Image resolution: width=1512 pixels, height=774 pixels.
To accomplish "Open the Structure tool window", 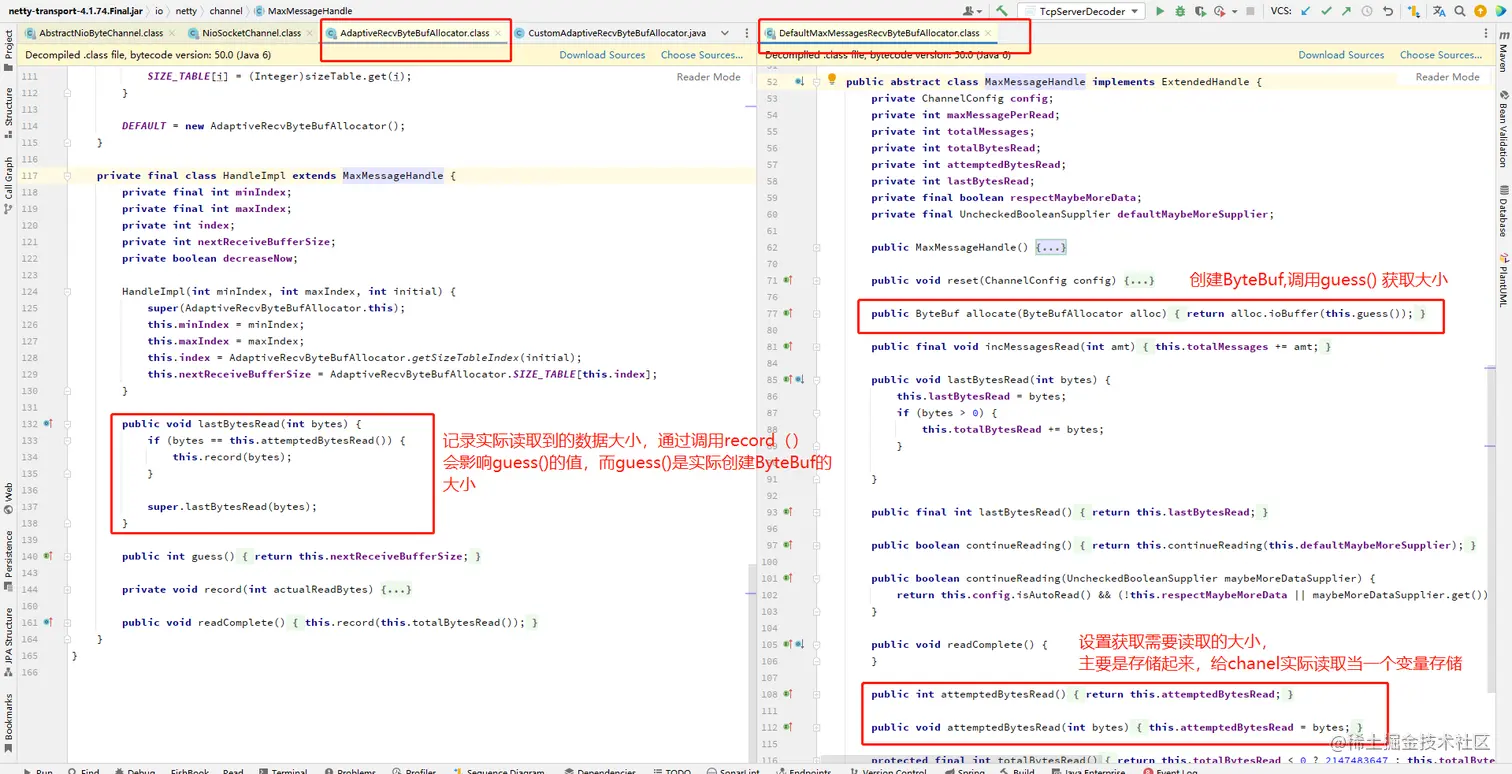I will point(8,112).
